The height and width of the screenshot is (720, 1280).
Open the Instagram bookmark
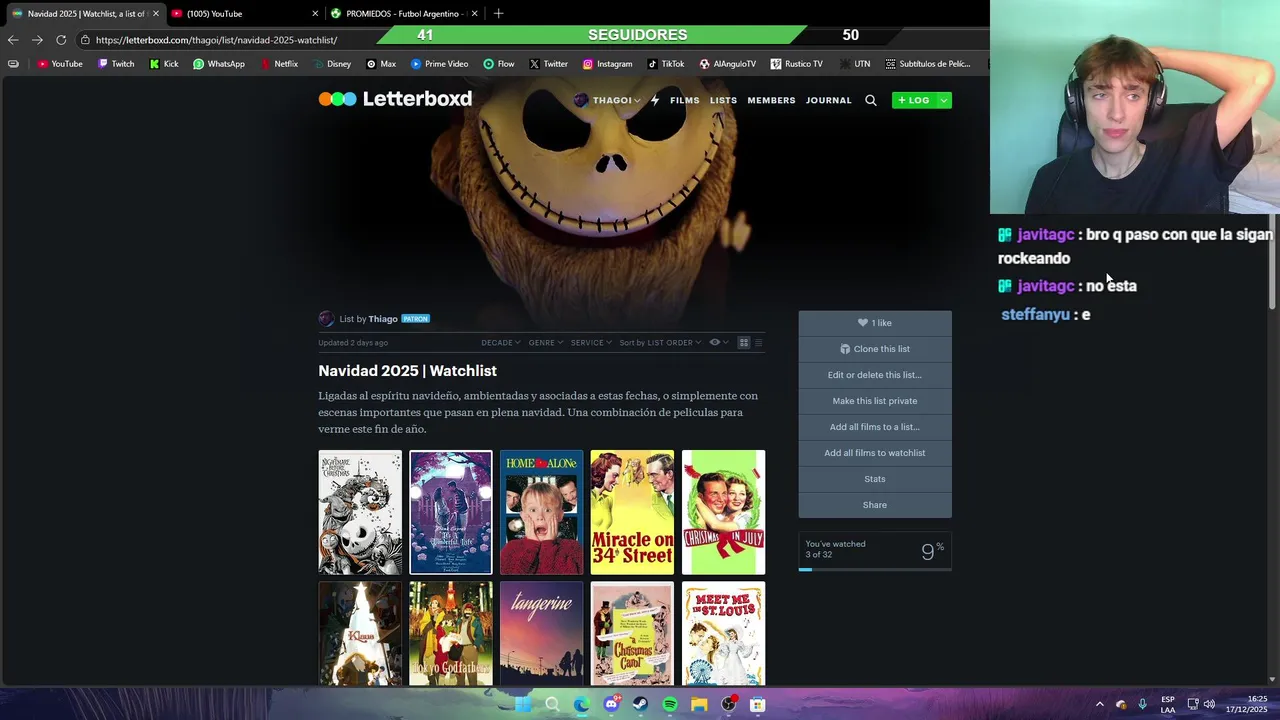tap(607, 64)
